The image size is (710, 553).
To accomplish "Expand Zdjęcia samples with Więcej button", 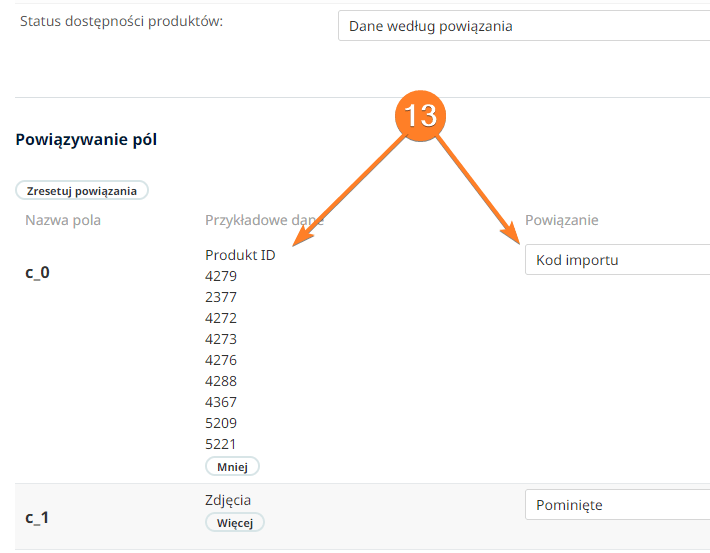I will [235, 523].
